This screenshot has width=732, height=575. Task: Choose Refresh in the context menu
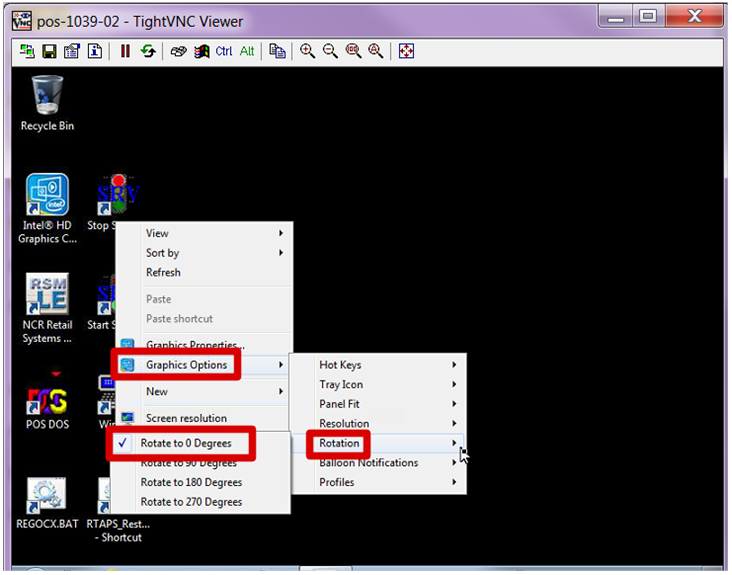[x=164, y=272]
